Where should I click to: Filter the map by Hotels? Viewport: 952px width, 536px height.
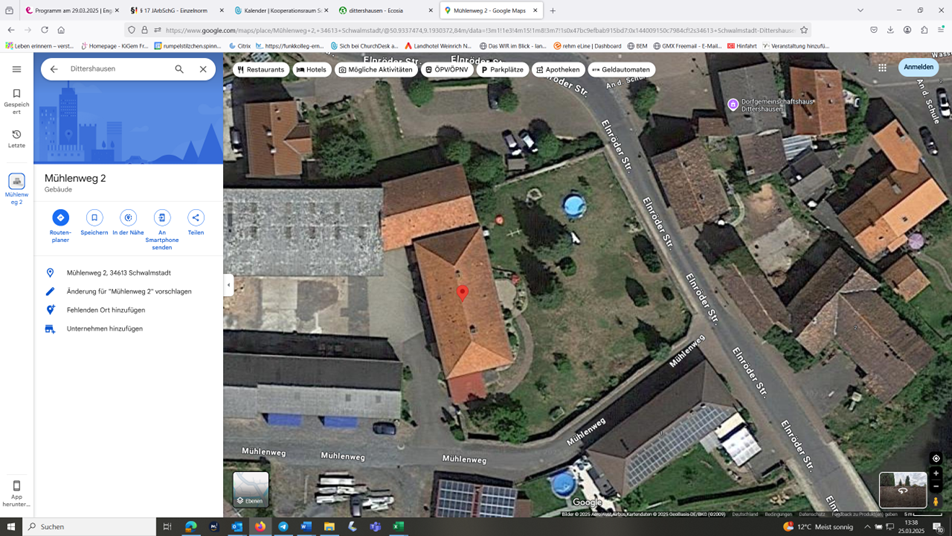pyautogui.click(x=311, y=70)
